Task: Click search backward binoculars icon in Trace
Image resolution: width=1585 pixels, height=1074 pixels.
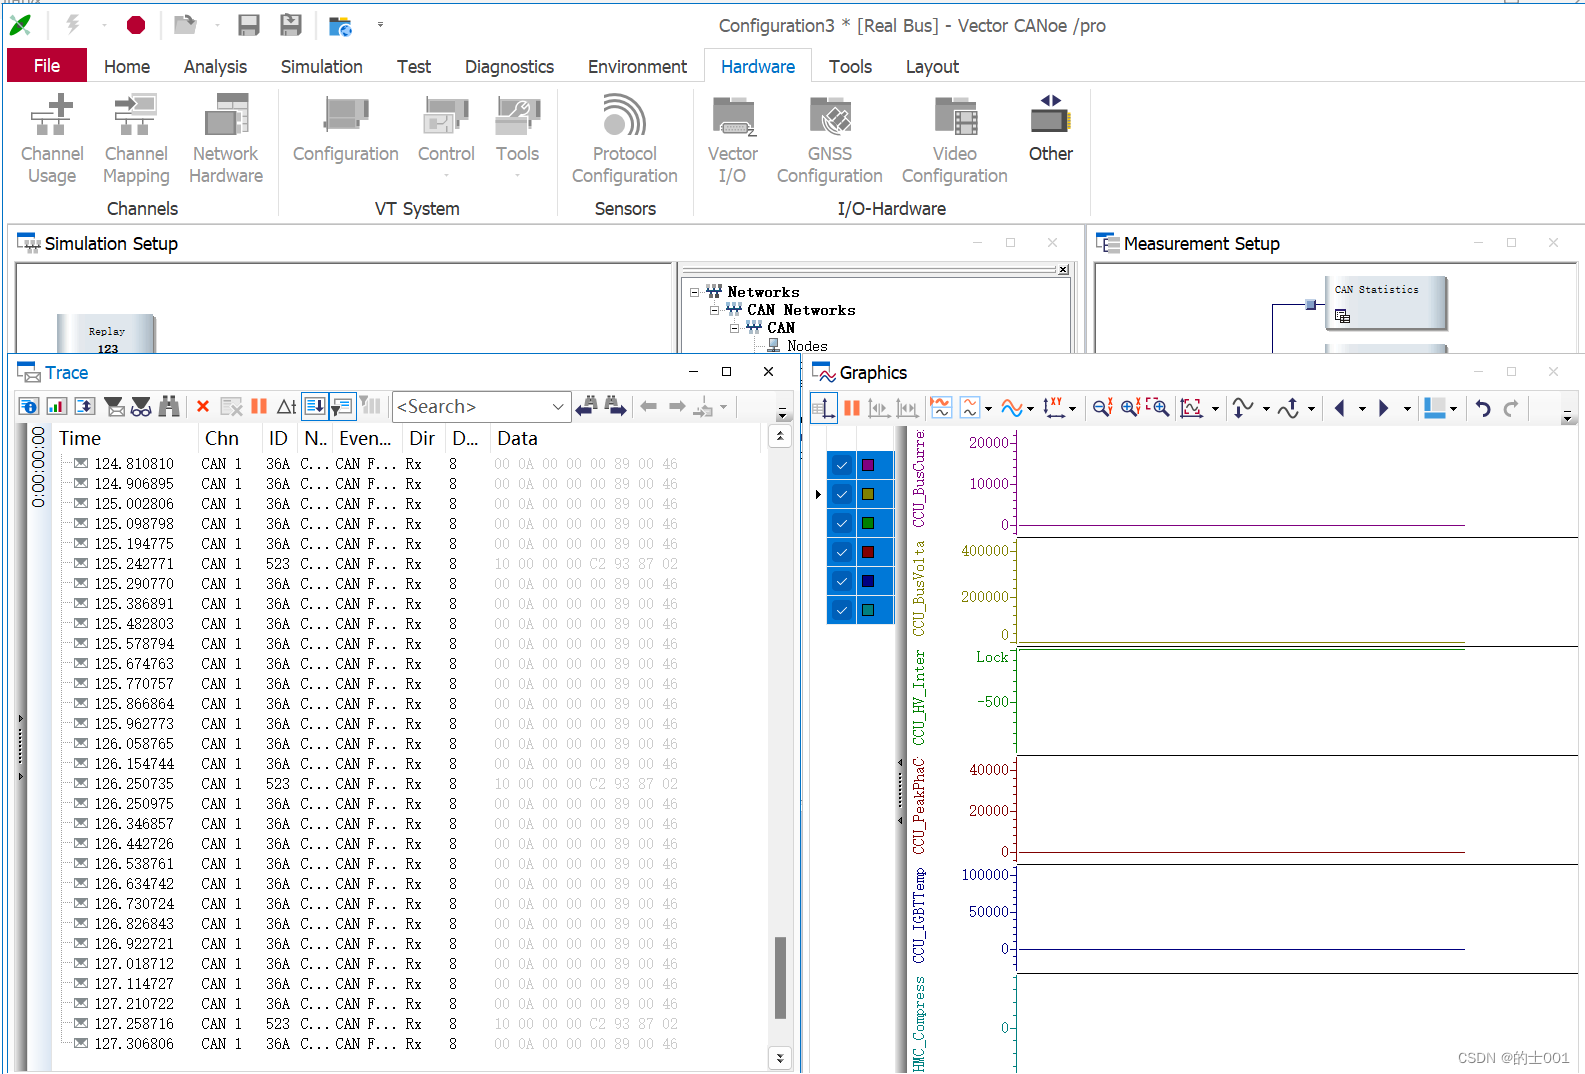Action: coord(587,406)
